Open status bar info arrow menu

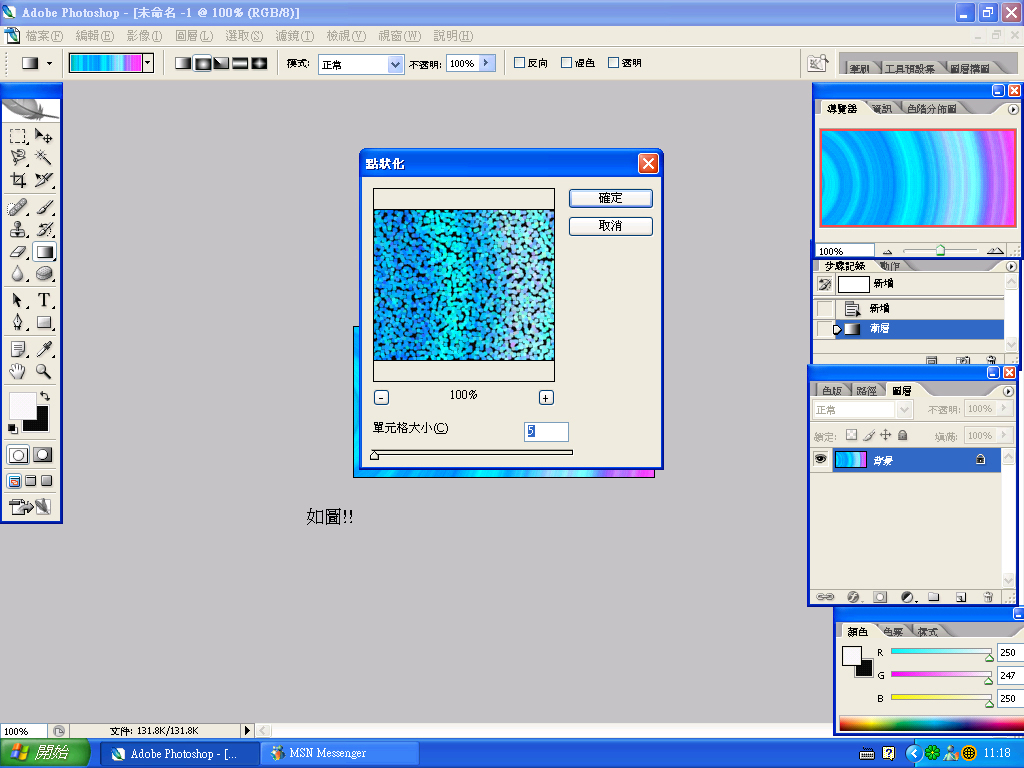point(247,730)
